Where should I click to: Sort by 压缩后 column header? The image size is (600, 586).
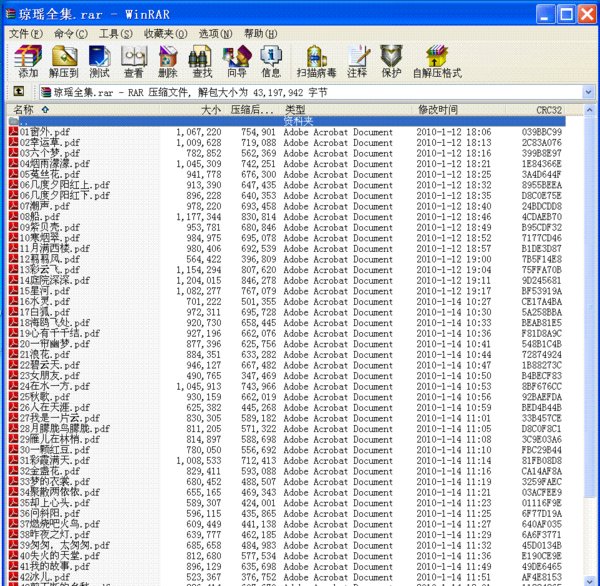(253, 110)
